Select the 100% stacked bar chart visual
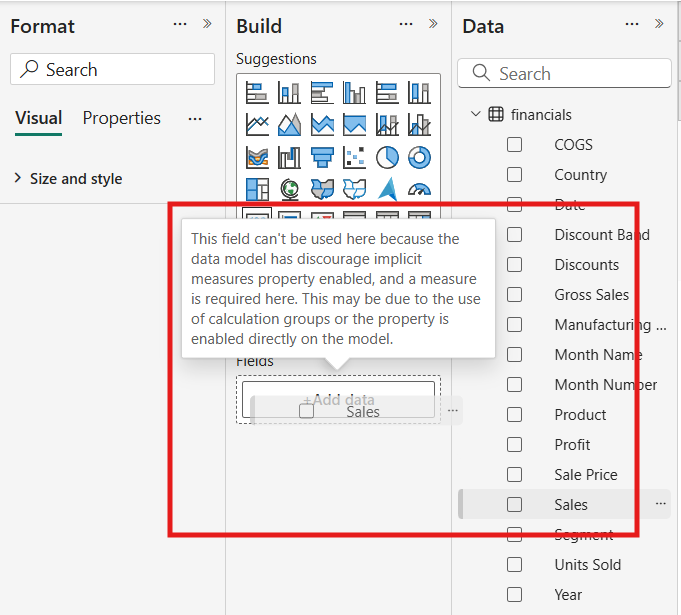Screen dimensions: 681x615 point(387,93)
